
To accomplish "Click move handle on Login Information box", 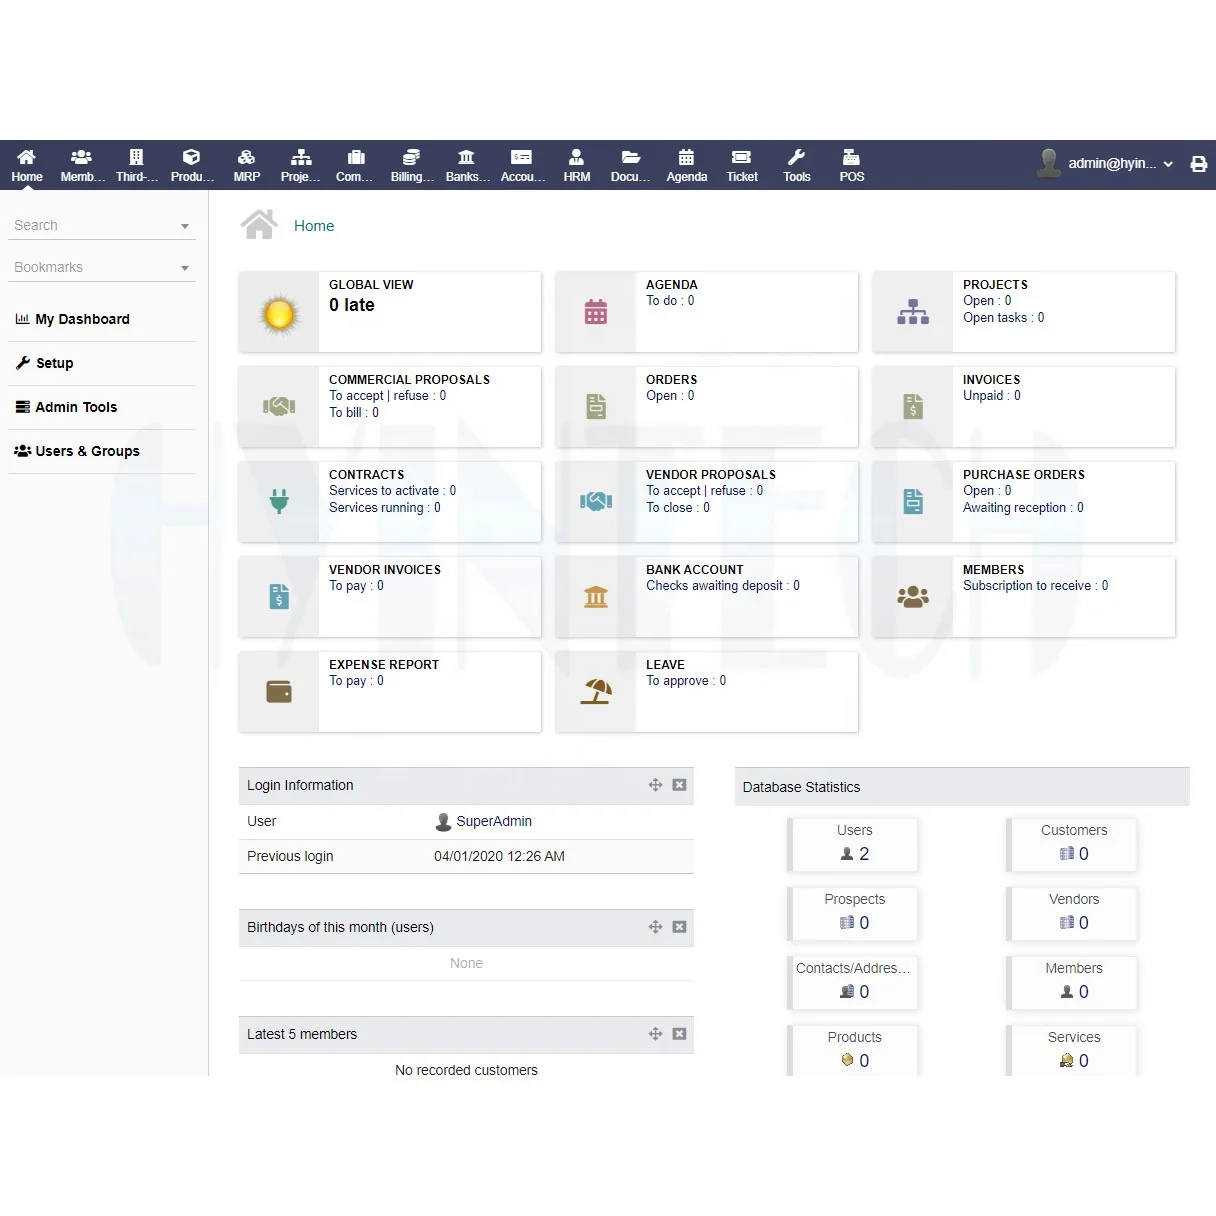I will [x=655, y=785].
